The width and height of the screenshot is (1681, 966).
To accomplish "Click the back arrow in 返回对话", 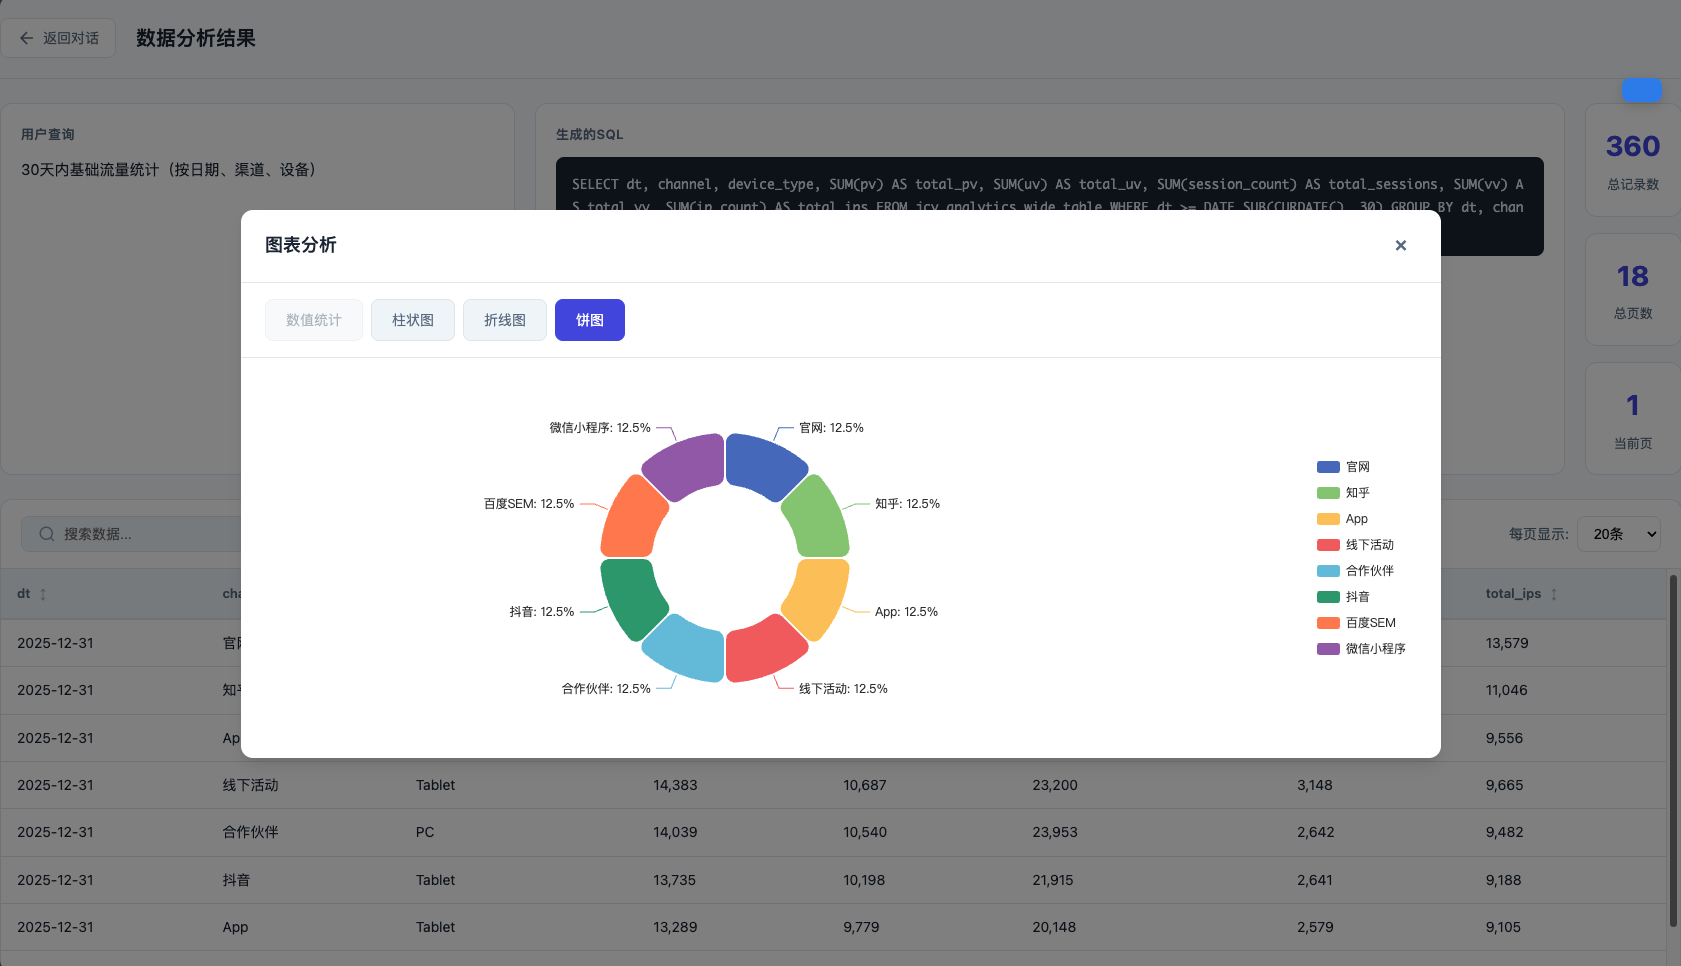I will click(x=27, y=38).
